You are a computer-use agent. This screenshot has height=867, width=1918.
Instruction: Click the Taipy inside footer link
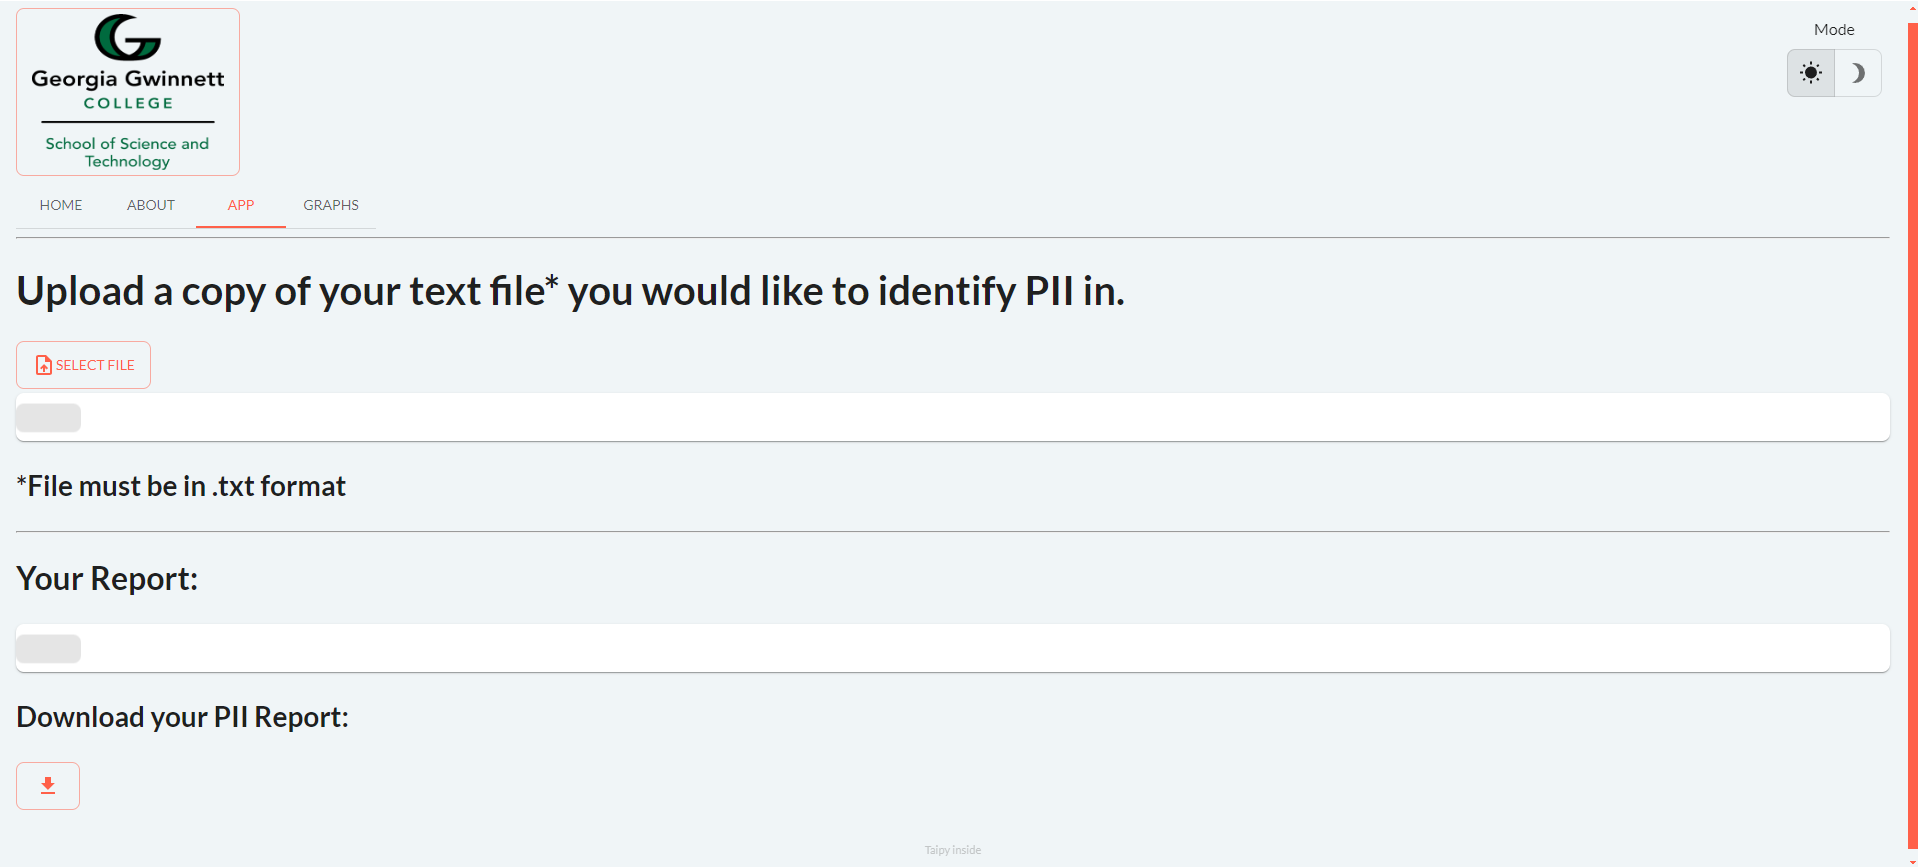pyautogui.click(x=953, y=850)
